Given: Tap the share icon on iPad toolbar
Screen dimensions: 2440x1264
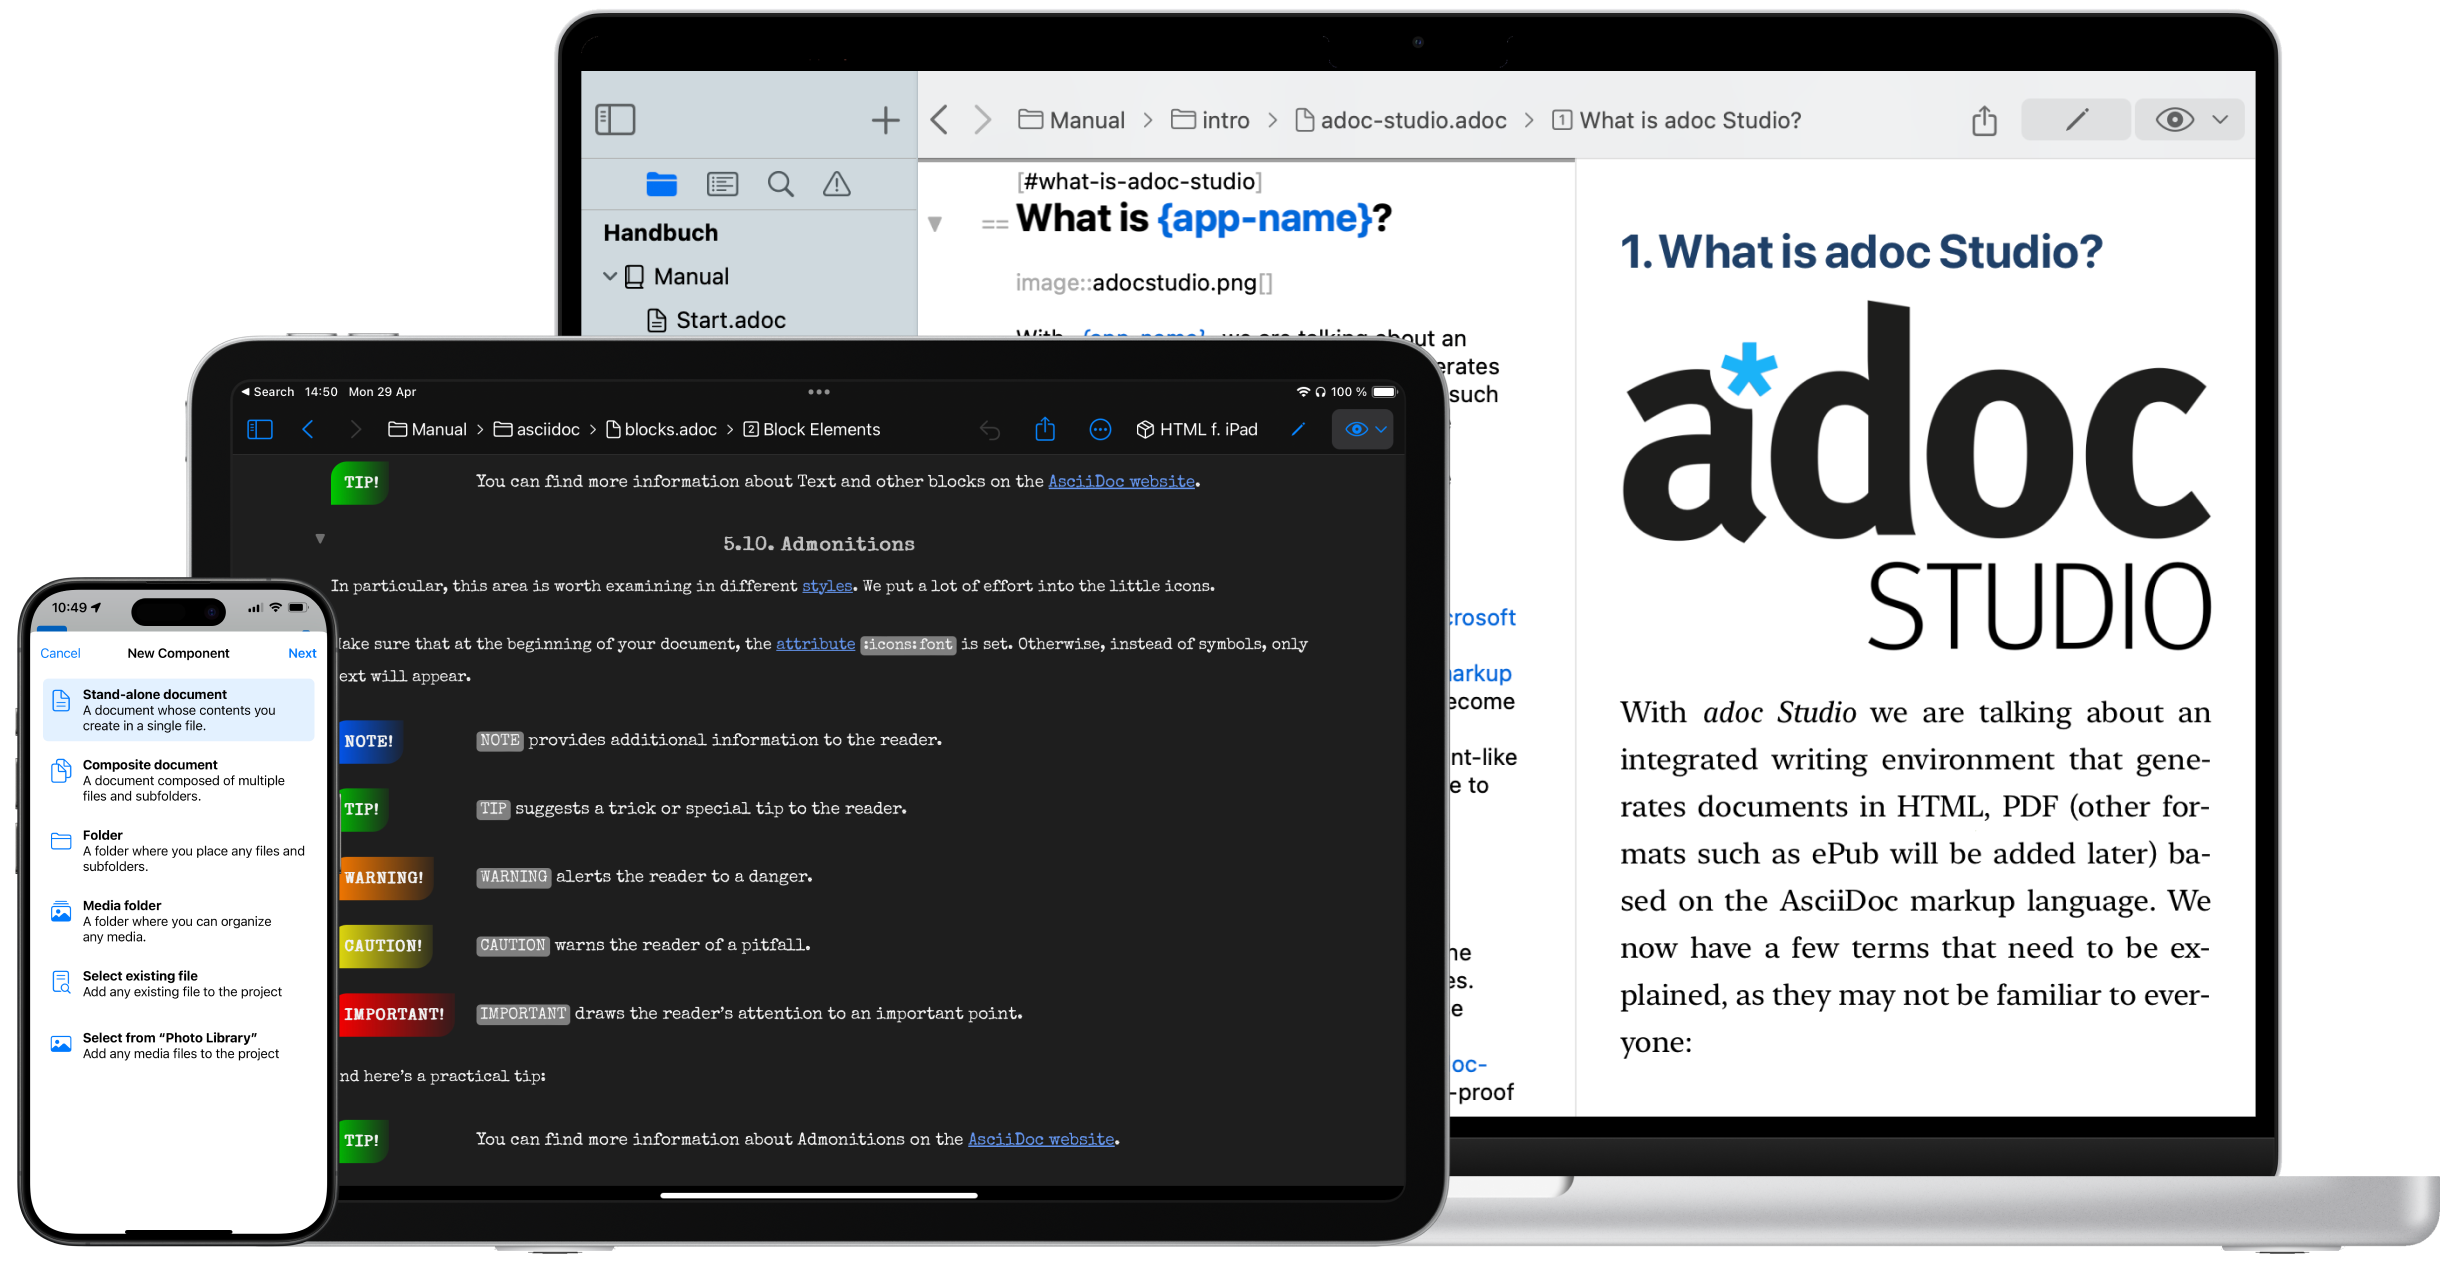Looking at the screenshot, I should [x=1045, y=429].
